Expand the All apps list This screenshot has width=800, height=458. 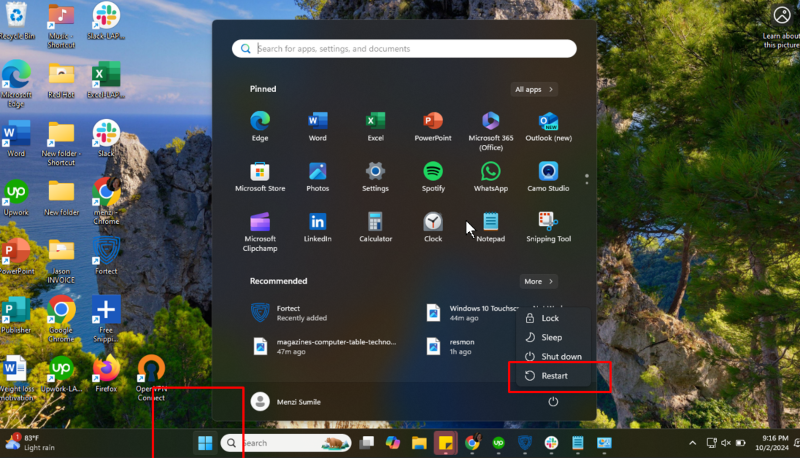pos(534,89)
